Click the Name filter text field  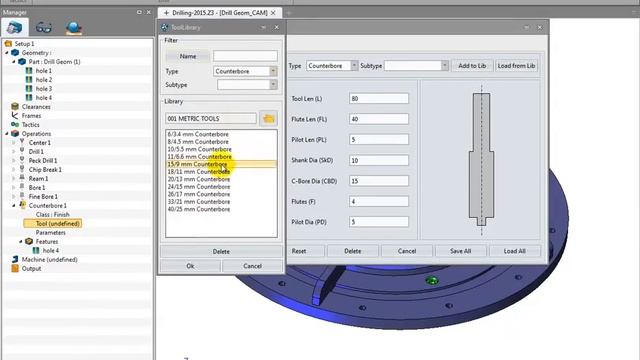click(245, 56)
